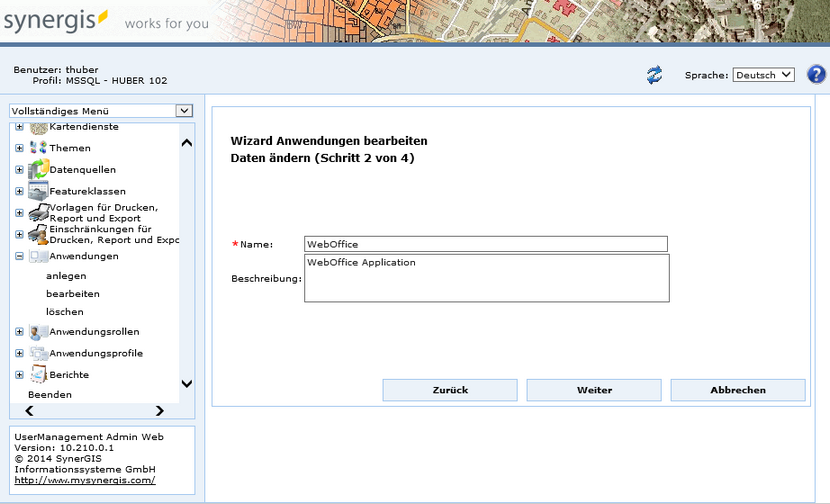Open the Vollständiges Menü dropdown
This screenshot has height=504, width=830.
tap(100, 111)
